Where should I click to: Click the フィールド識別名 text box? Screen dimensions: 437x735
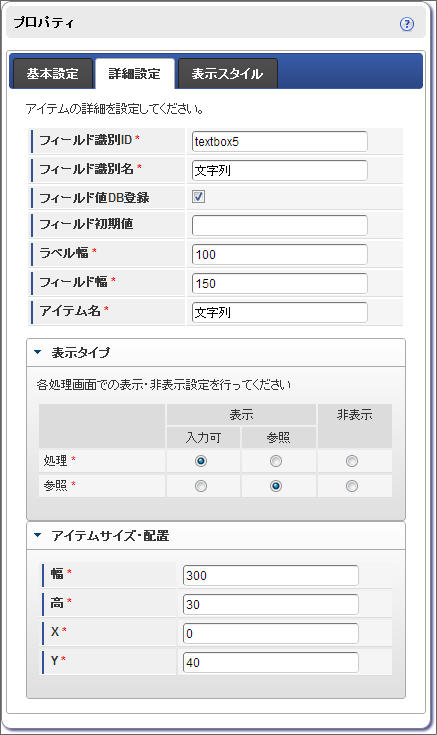click(x=279, y=171)
